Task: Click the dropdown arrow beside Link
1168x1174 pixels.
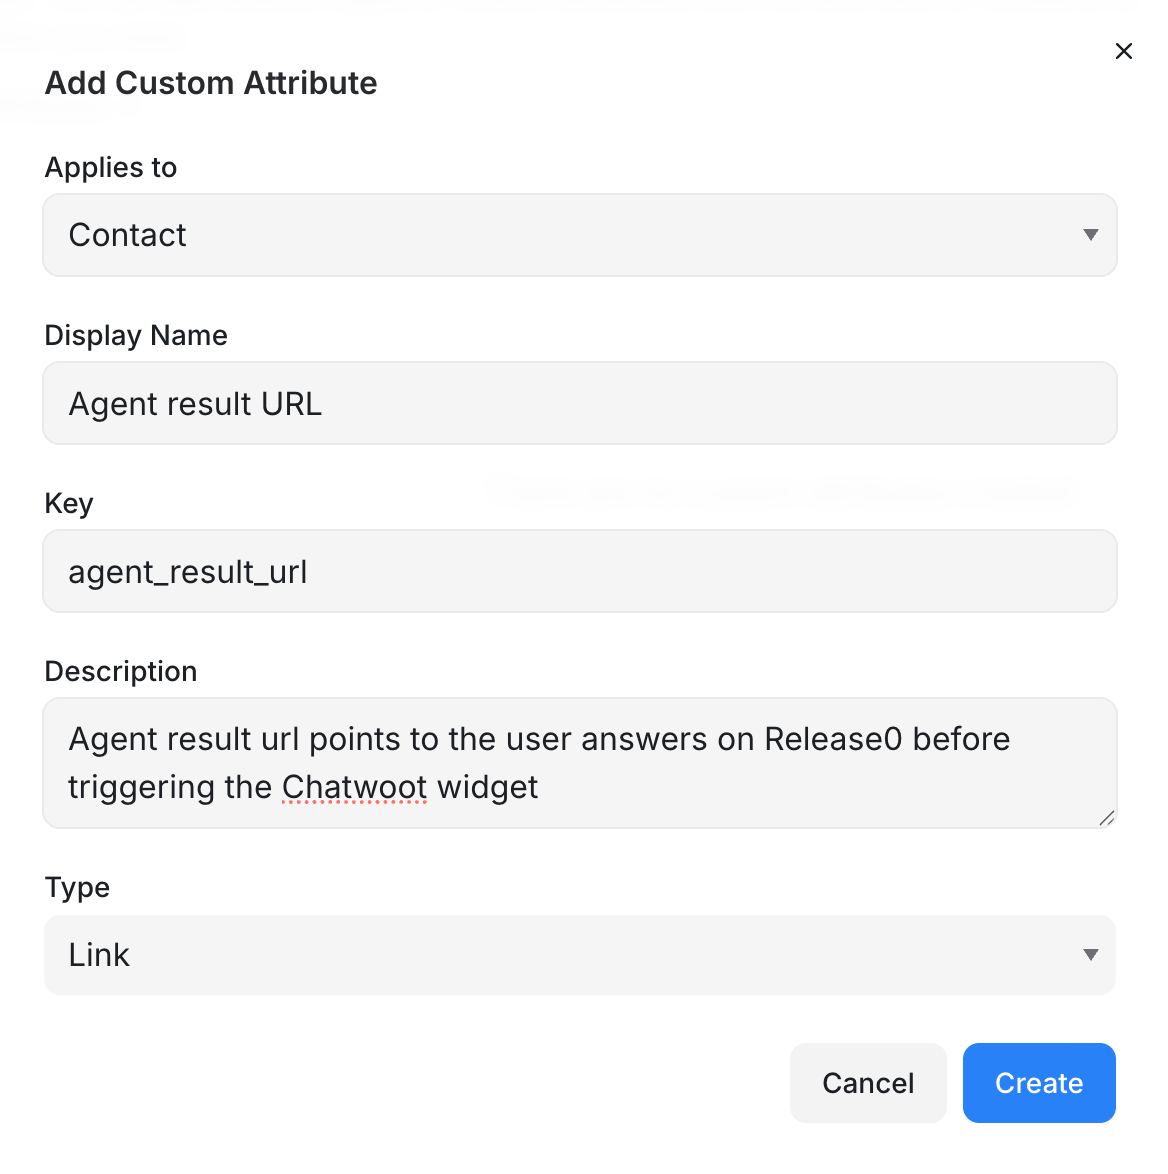Action: pos(1091,955)
